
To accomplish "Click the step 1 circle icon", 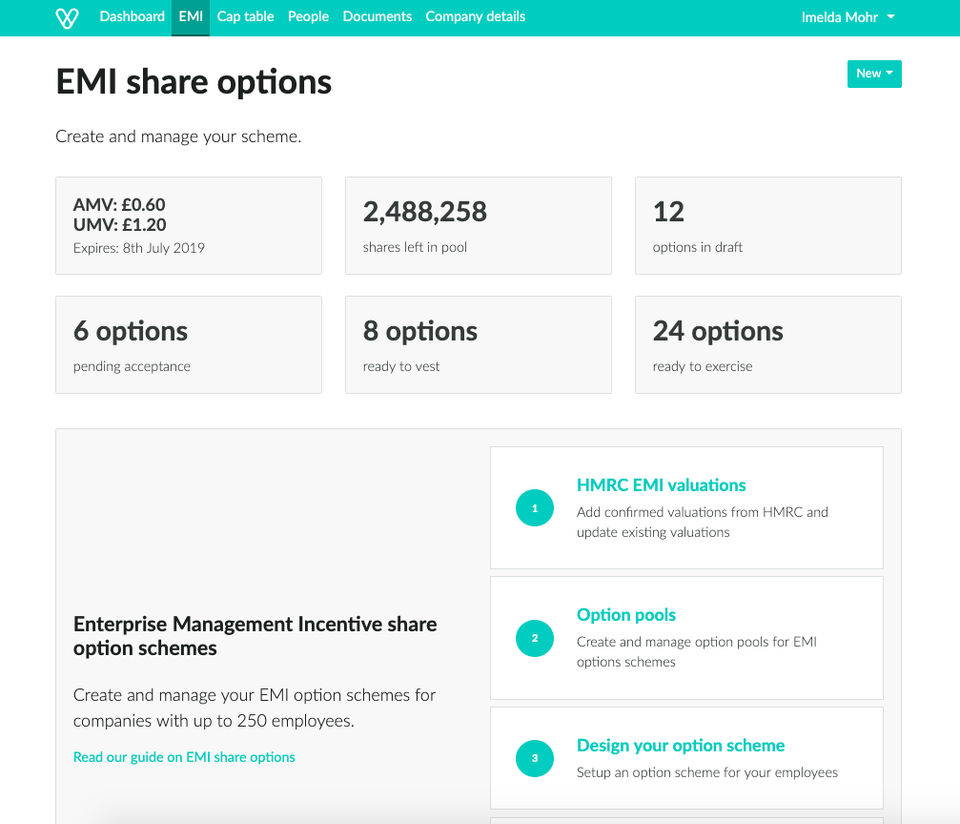I will (x=535, y=508).
